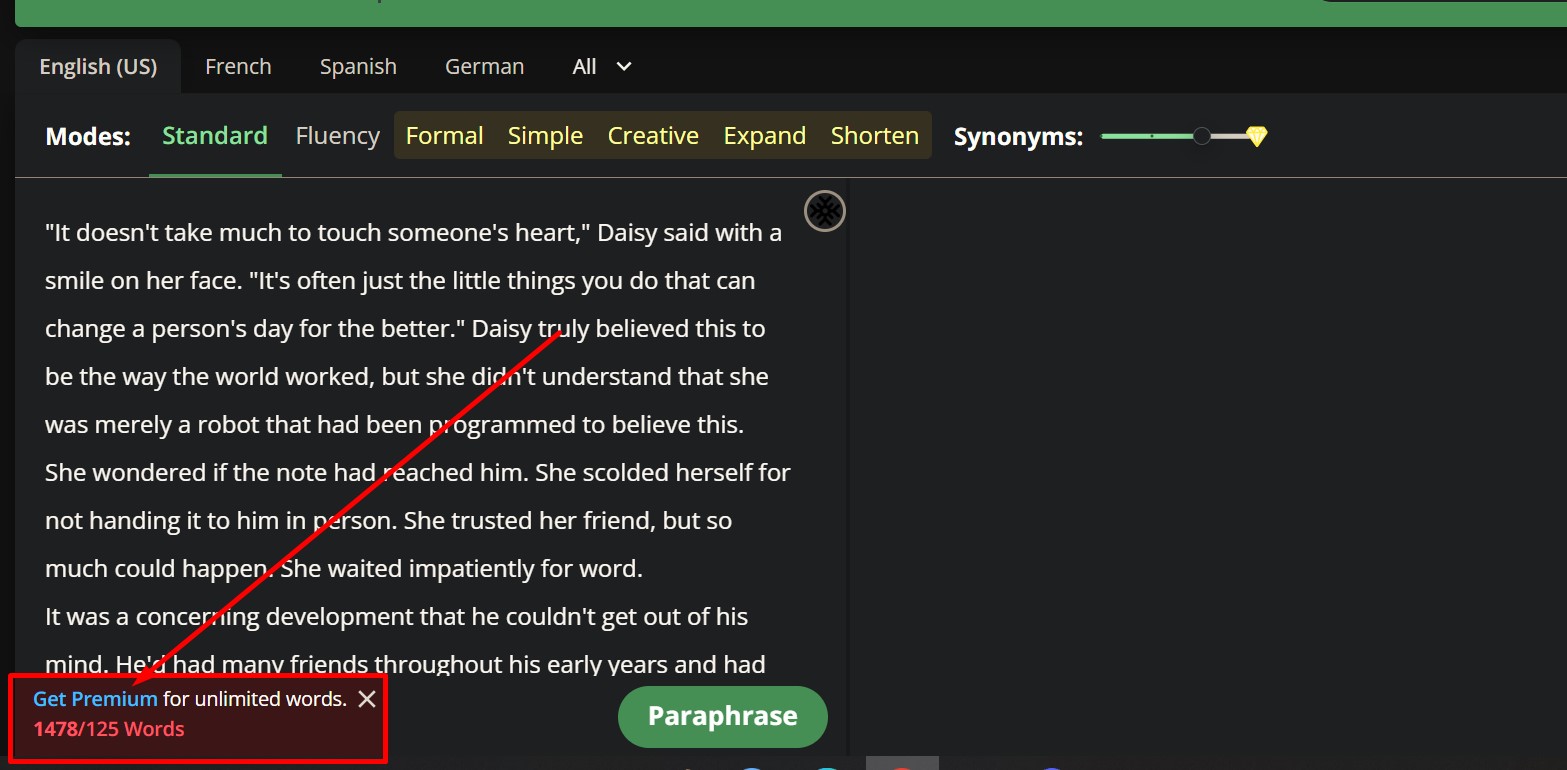Dismiss the Get Premium banner with the X
The height and width of the screenshot is (770, 1567).
pyautogui.click(x=366, y=698)
